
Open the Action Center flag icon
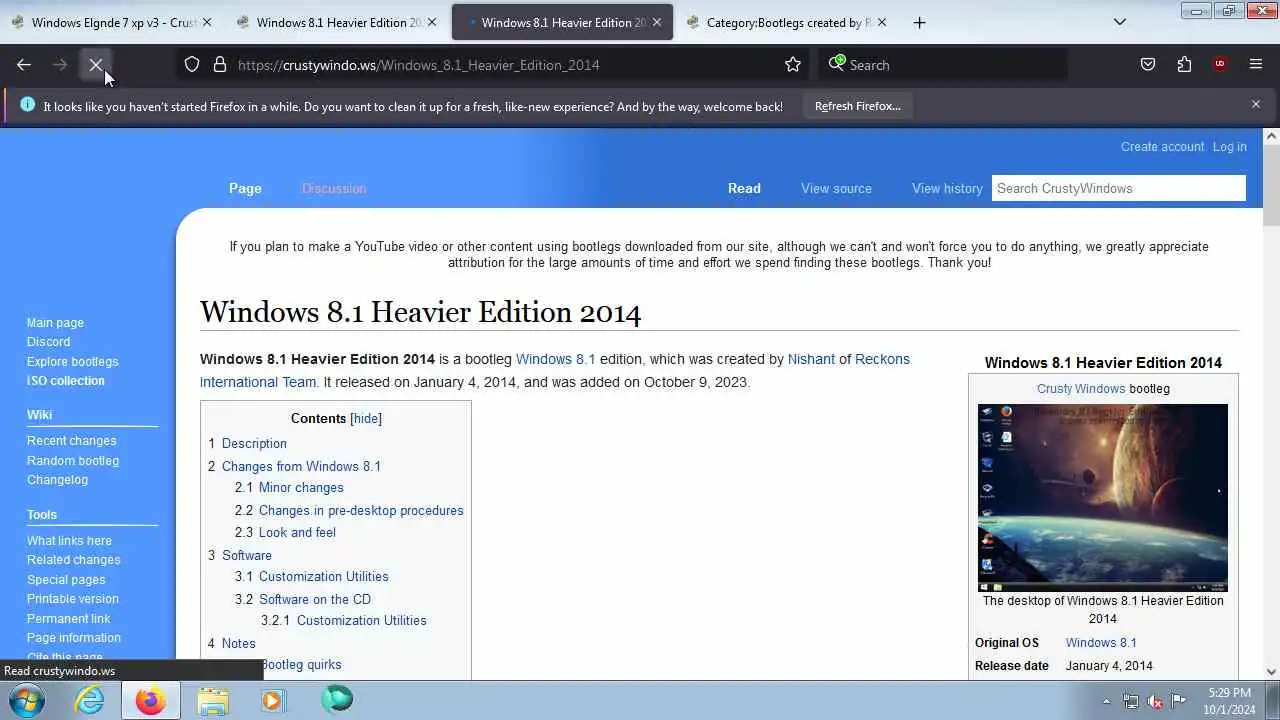coord(1178,701)
